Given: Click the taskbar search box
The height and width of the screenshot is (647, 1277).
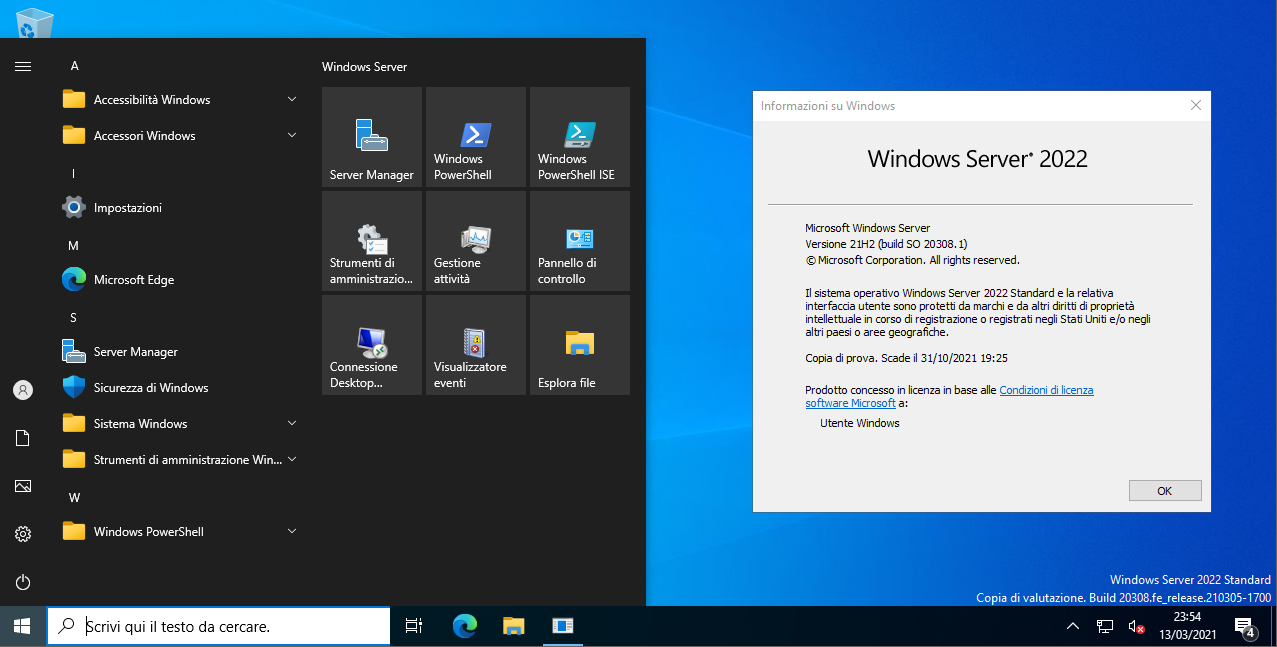Looking at the screenshot, I should coord(219,626).
